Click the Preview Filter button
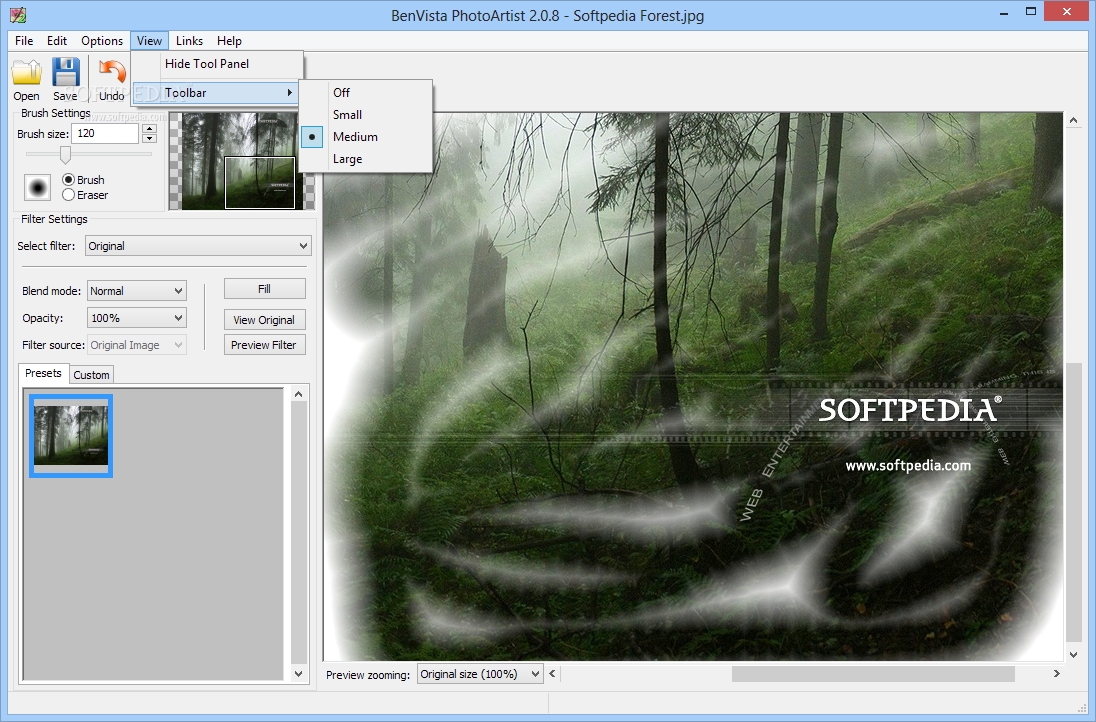Screen dimensions: 1096x722 tap(264, 345)
